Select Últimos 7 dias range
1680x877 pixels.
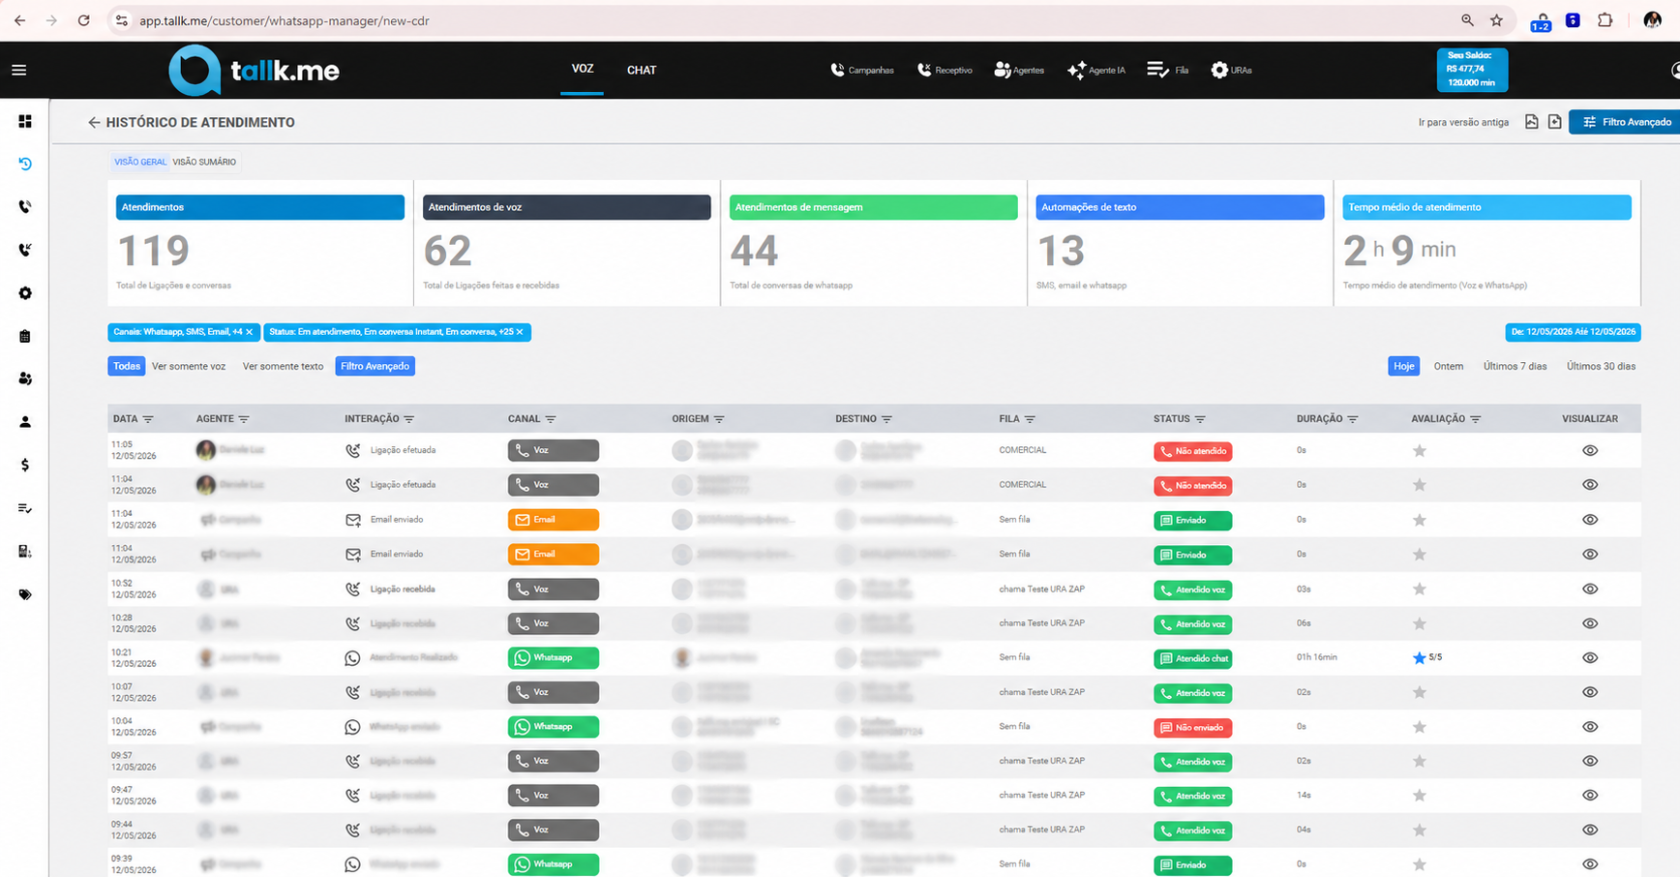(x=1515, y=366)
